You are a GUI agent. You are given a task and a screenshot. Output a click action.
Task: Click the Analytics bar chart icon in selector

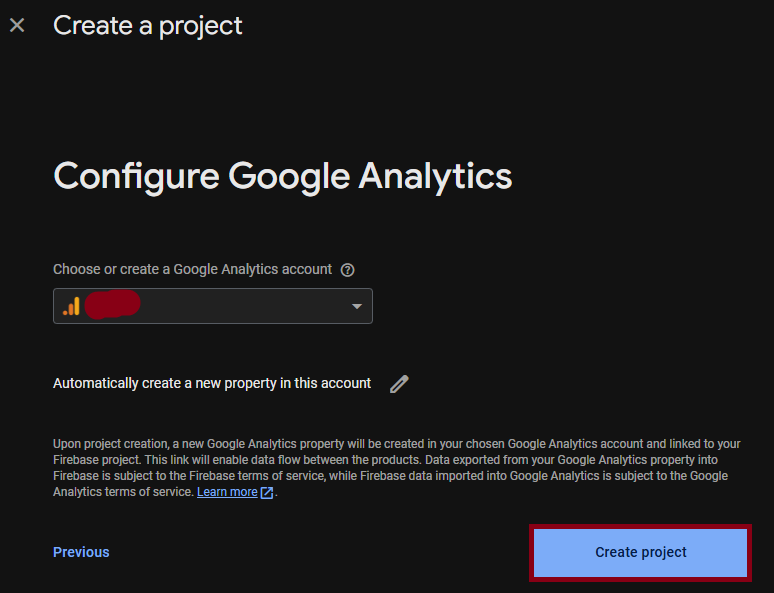[72, 306]
